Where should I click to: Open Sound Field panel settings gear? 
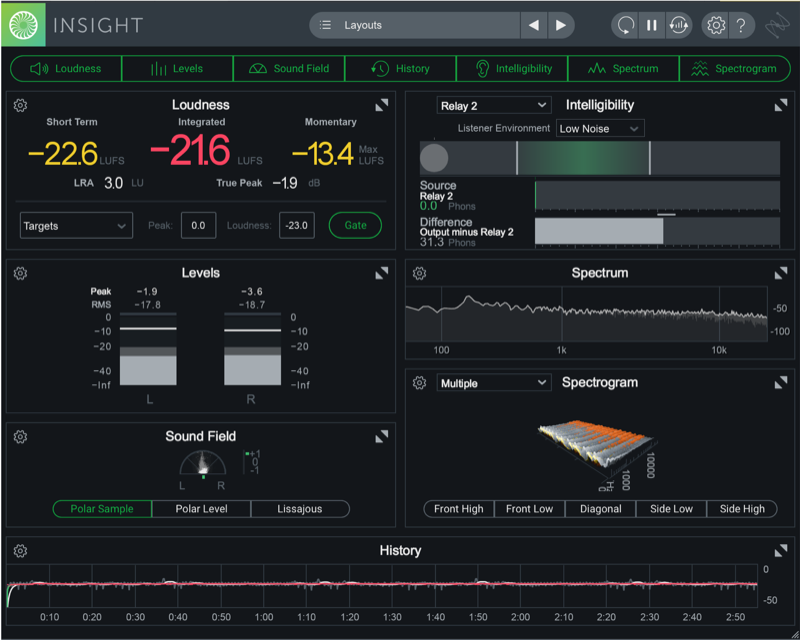pyautogui.click(x=20, y=437)
